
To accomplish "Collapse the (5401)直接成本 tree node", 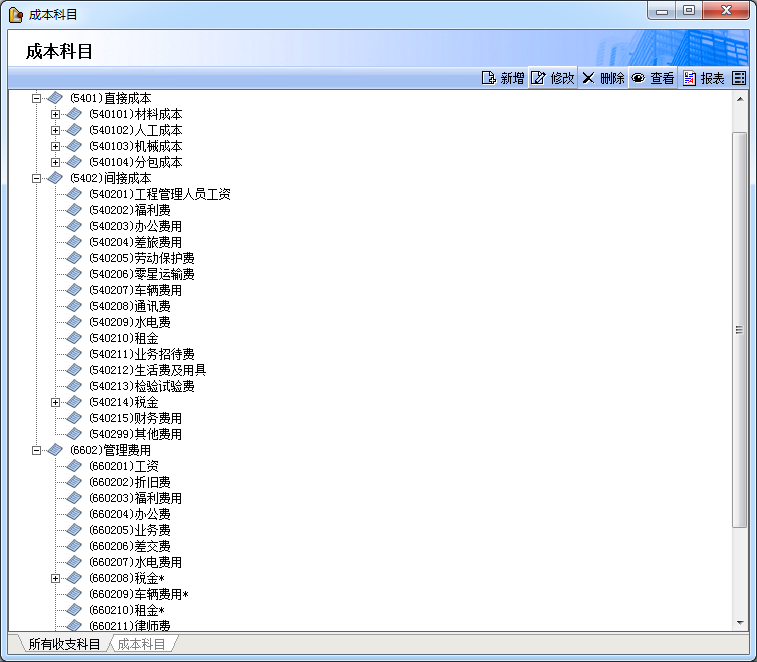I will pyautogui.click(x=37, y=98).
